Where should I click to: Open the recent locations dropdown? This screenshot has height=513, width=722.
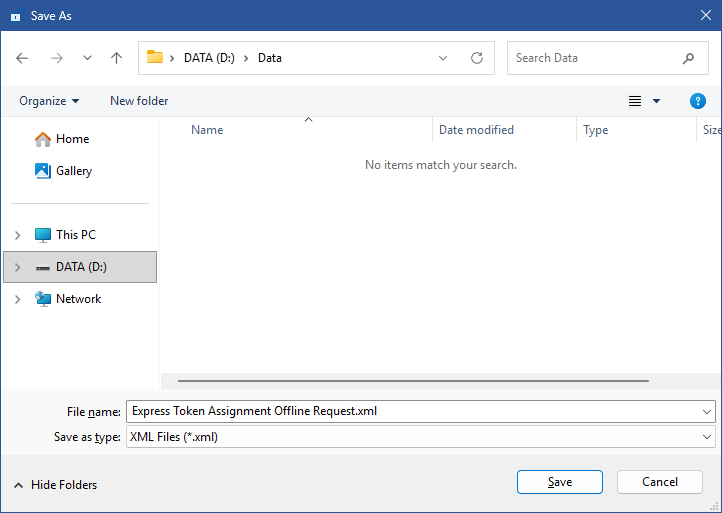(87, 58)
